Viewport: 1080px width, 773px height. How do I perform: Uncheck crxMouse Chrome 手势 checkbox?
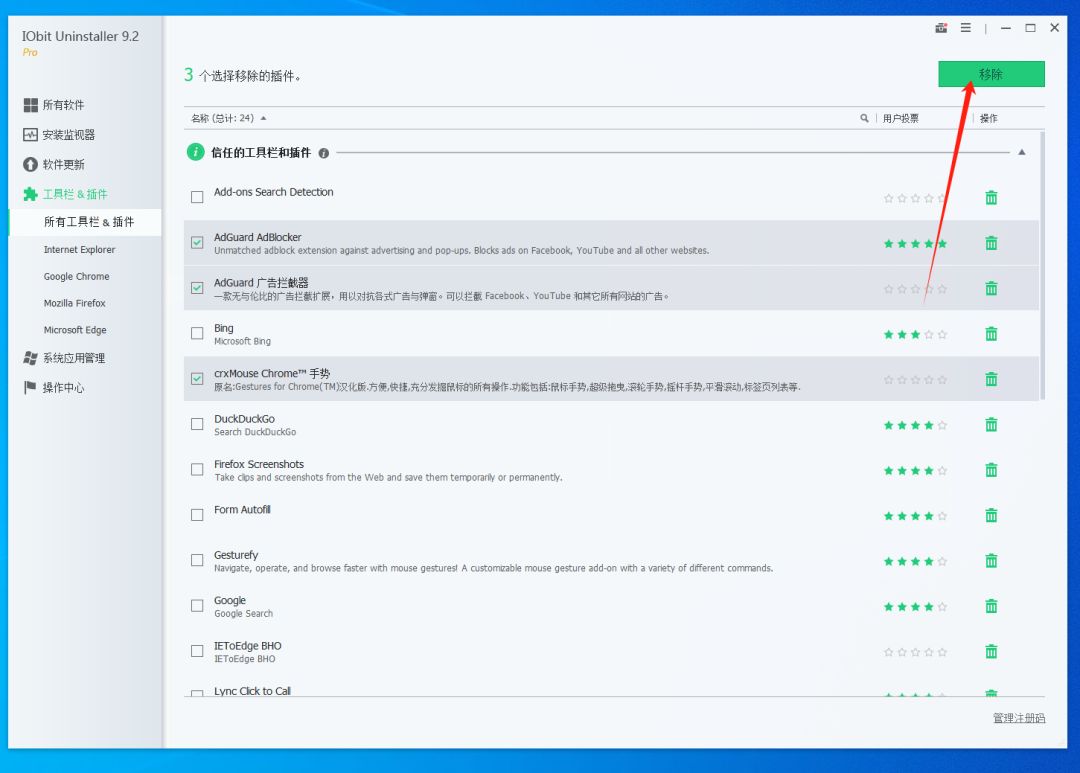click(x=197, y=379)
